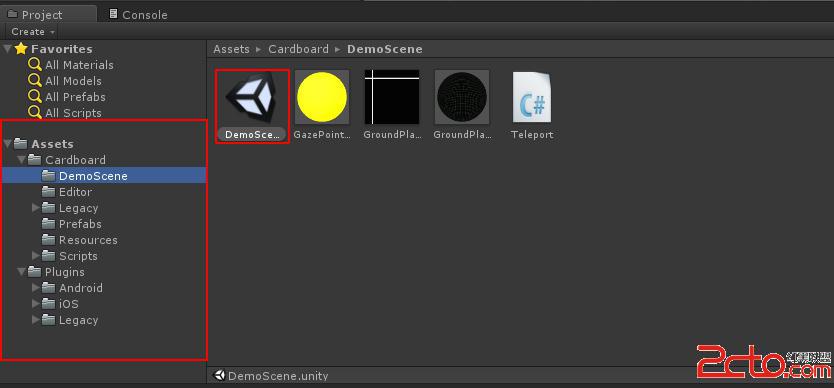Click the magnifier icon beside All Scripts
This screenshot has height=388, width=834.
click(x=35, y=113)
